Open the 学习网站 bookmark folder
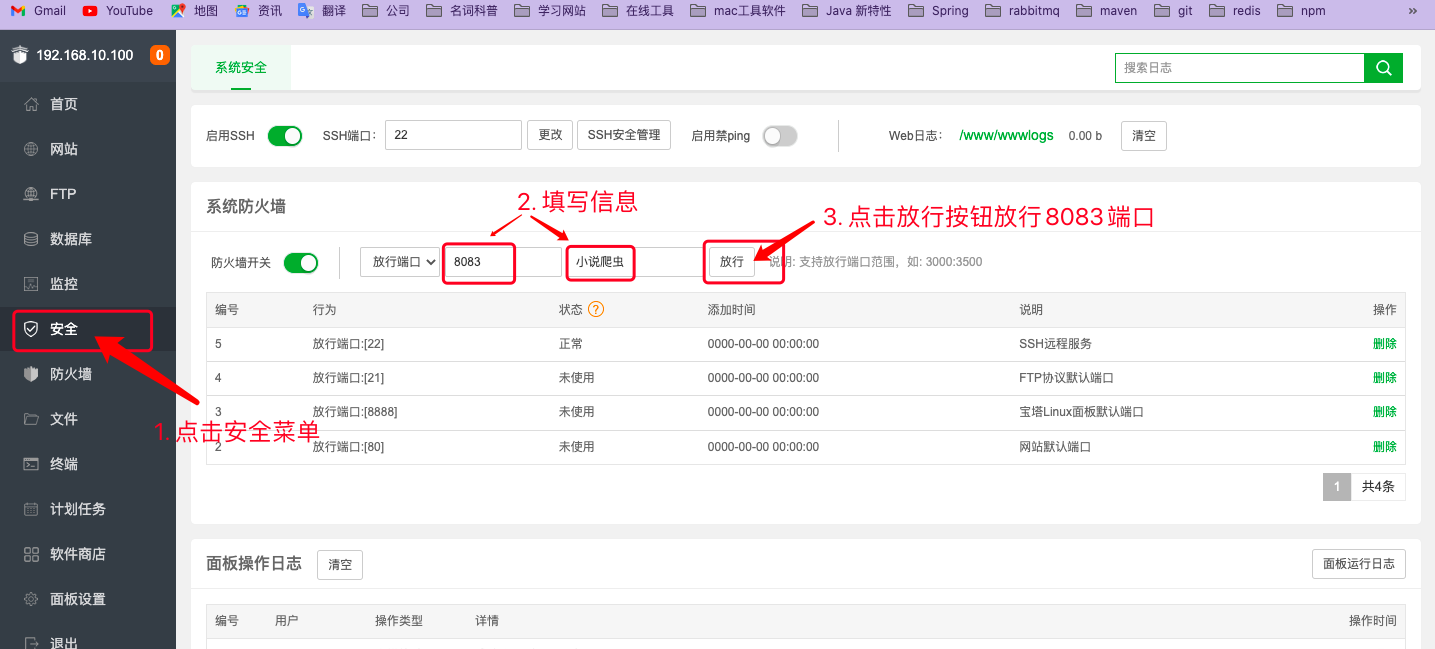 (550, 11)
